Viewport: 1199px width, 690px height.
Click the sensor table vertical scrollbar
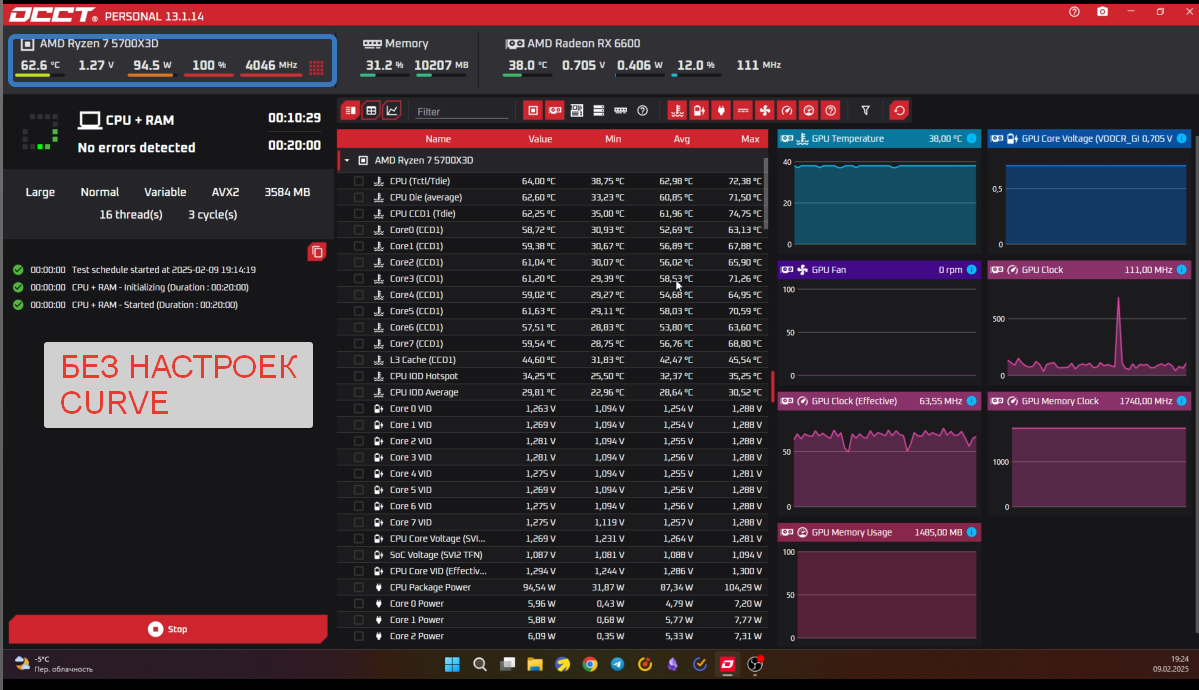[765, 195]
